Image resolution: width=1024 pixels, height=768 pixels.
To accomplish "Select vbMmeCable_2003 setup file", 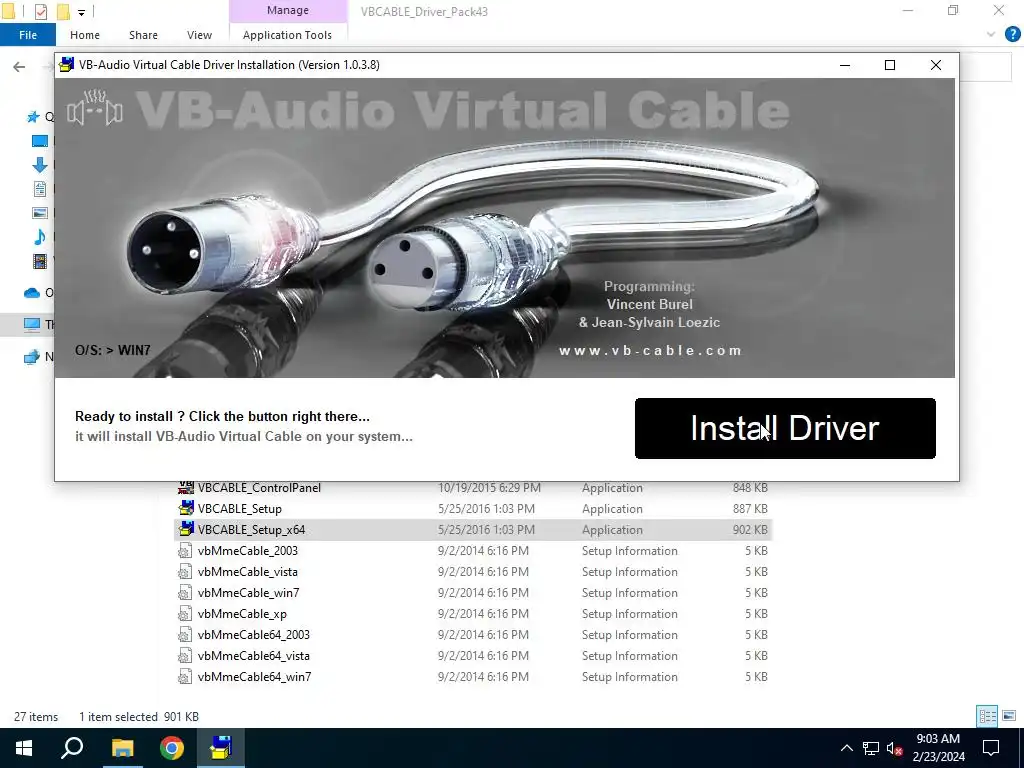I will coord(473,551).
